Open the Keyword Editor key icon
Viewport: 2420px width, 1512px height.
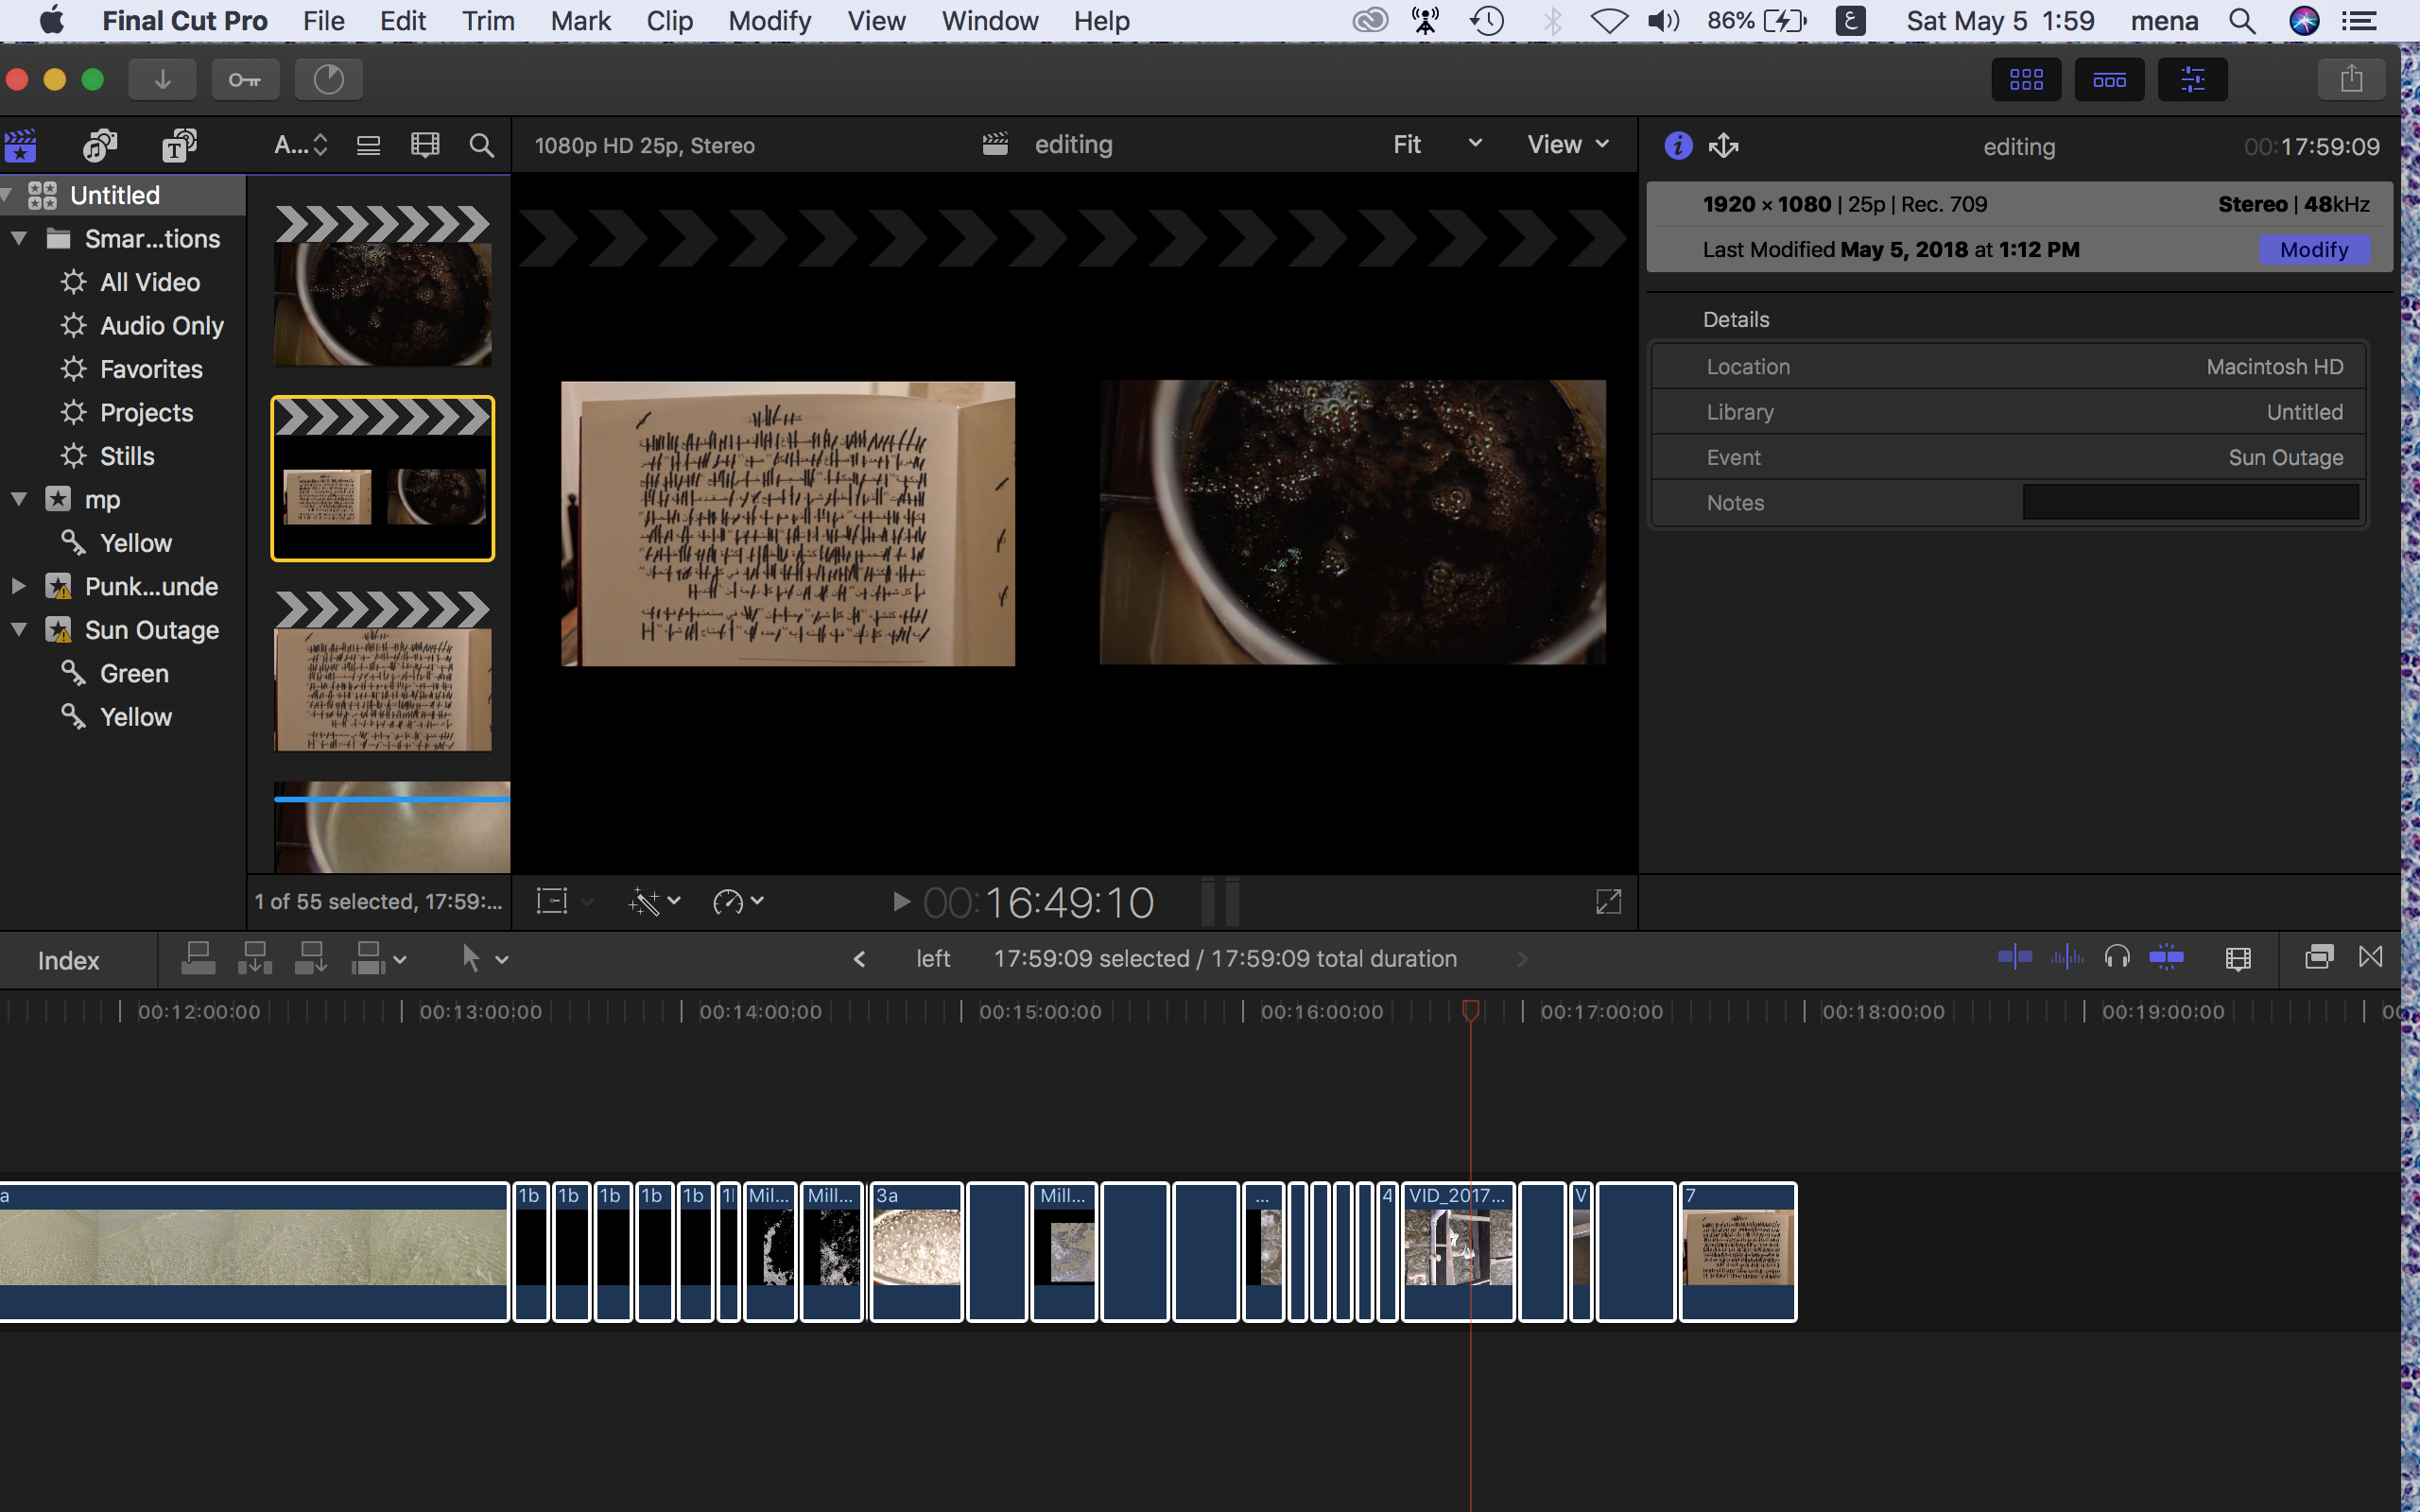coord(245,79)
